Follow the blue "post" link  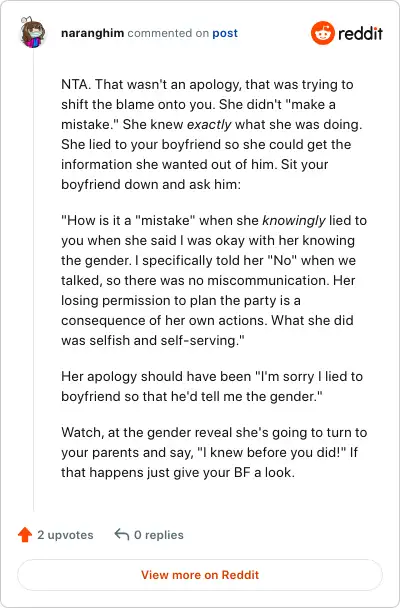[x=225, y=34]
